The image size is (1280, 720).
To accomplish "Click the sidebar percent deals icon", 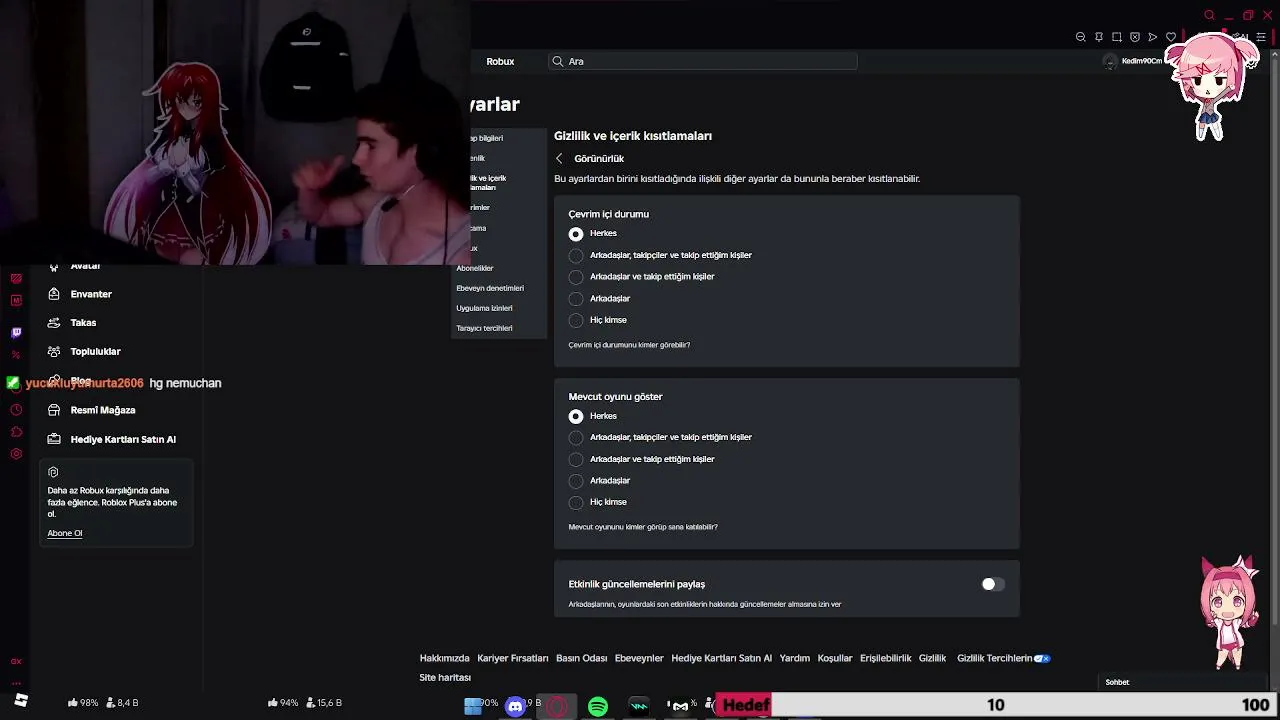I will pos(16,355).
